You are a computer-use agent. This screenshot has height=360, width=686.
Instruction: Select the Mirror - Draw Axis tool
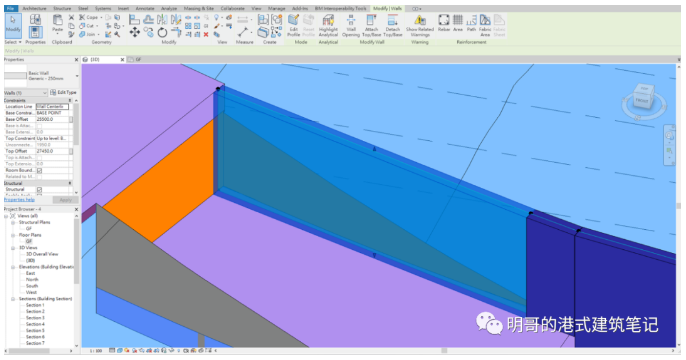click(176, 19)
